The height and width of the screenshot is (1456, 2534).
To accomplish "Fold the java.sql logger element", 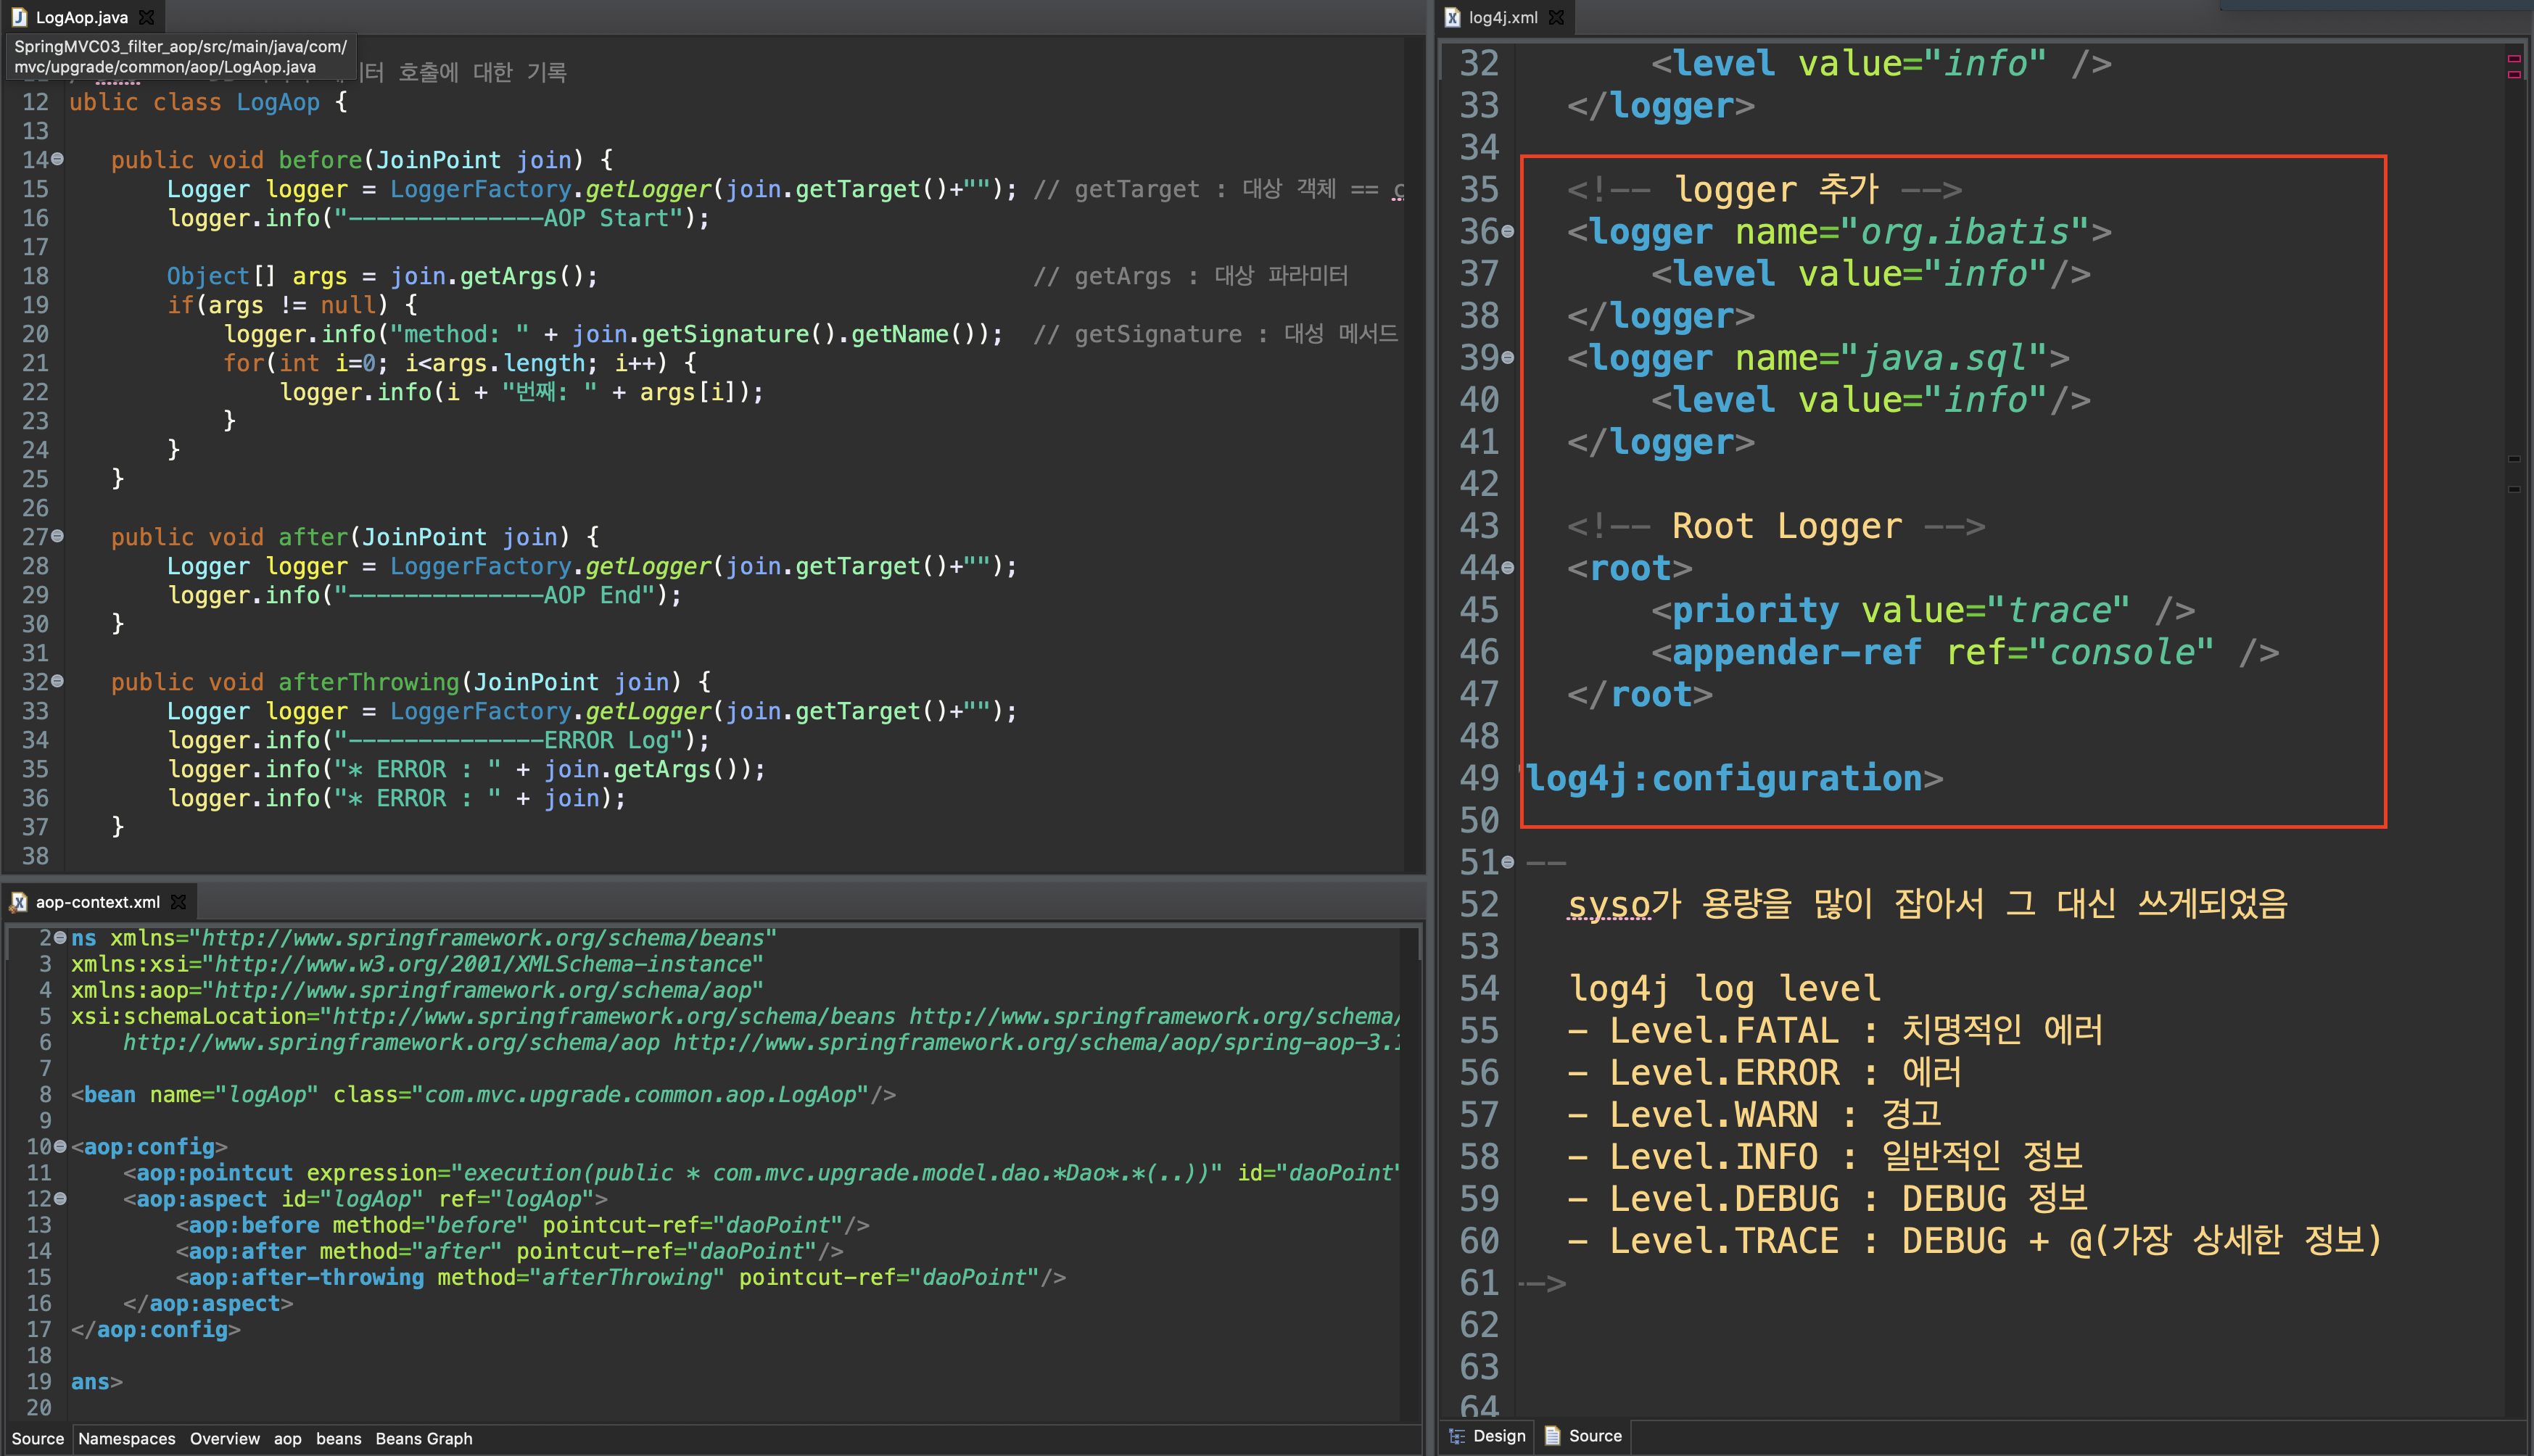I will click(1507, 358).
